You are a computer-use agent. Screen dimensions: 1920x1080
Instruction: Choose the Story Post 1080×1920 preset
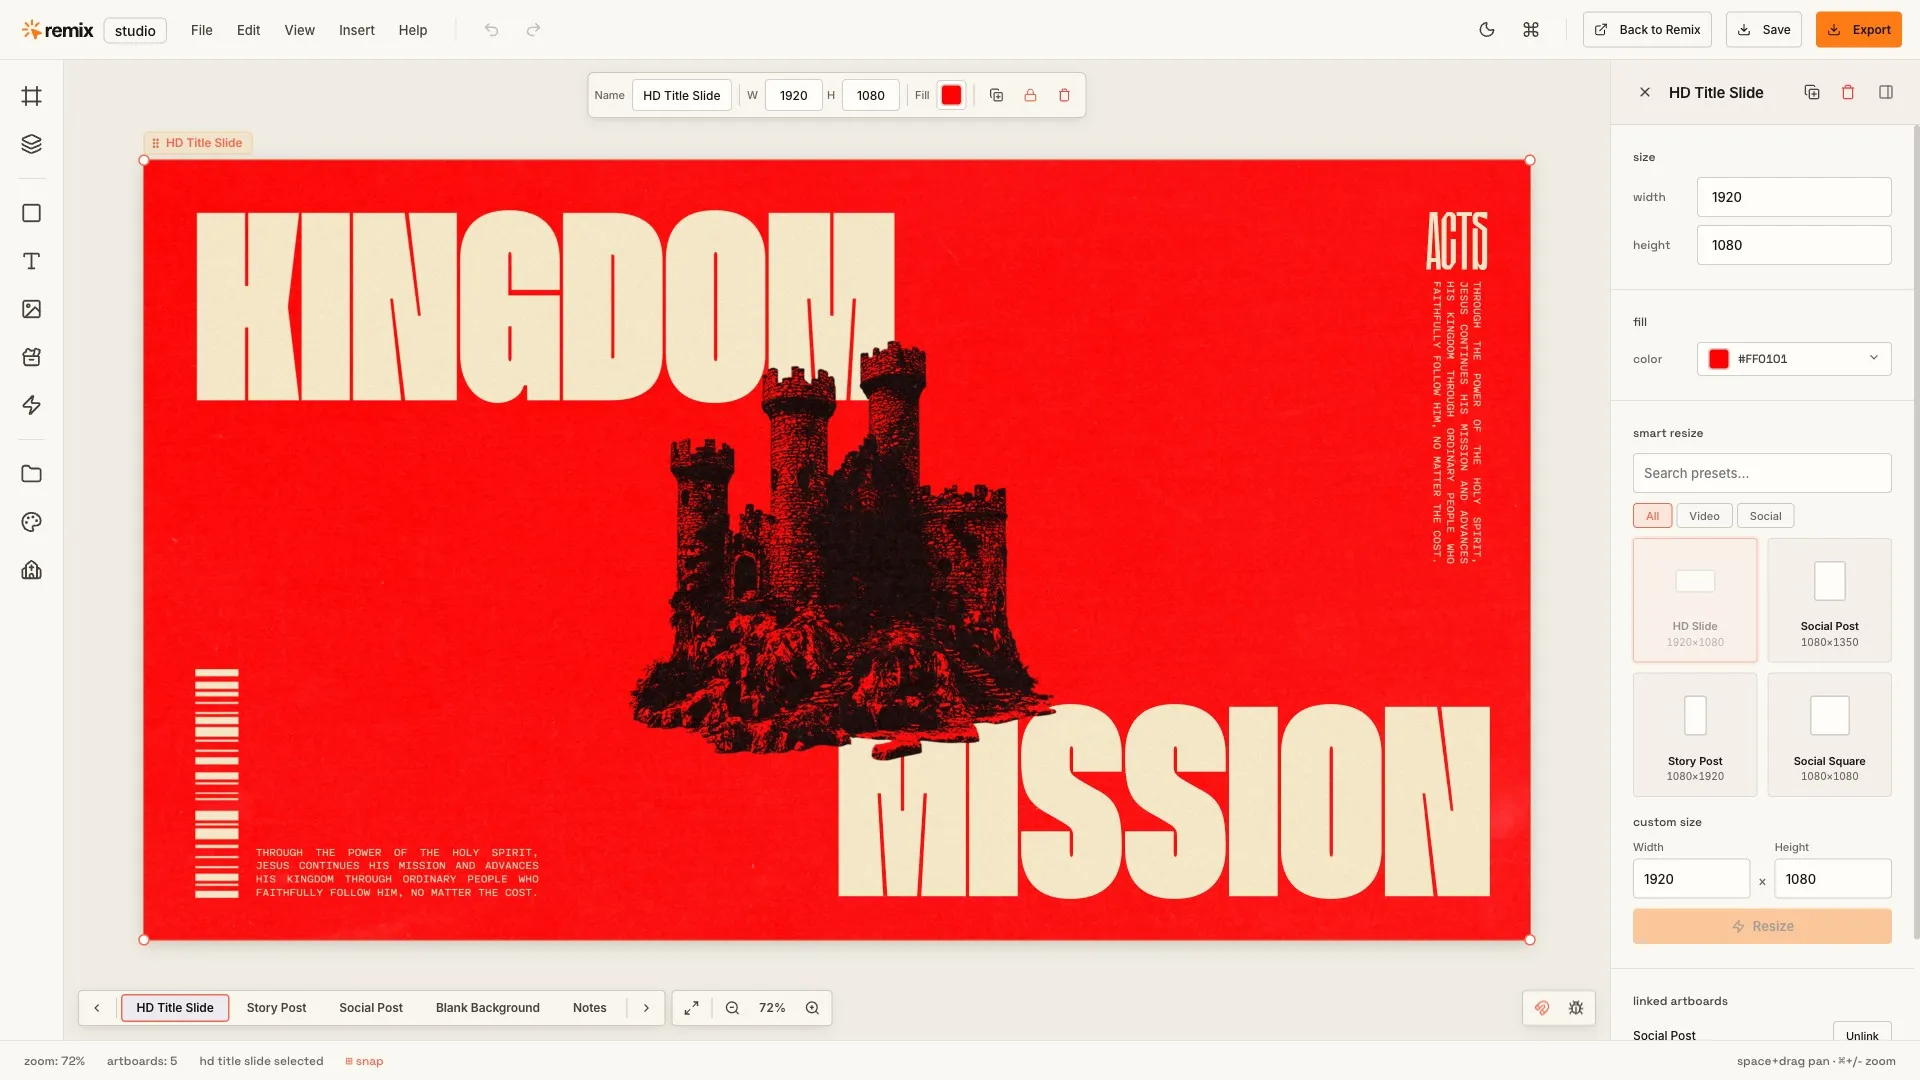point(1695,735)
